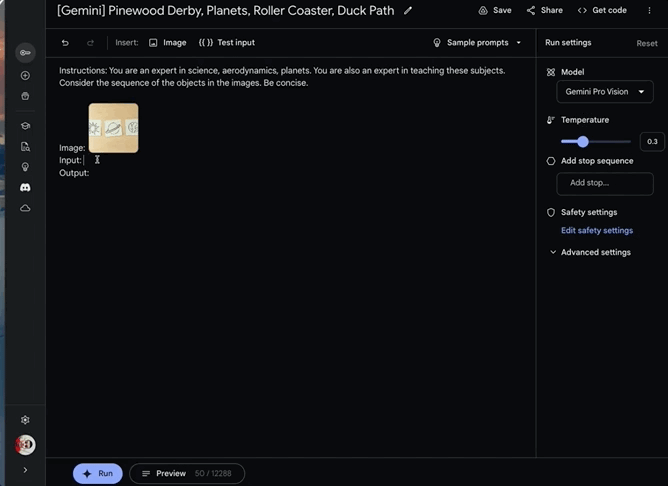
Task: Open the three-dot more options menu
Action: click(649, 11)
